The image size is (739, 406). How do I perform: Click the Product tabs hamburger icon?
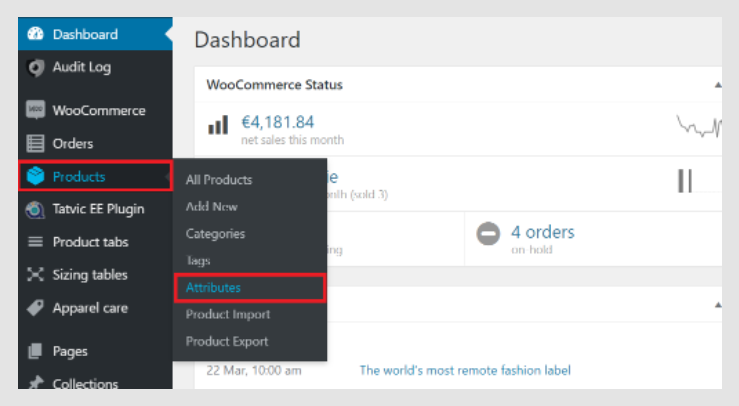[35, 242]
